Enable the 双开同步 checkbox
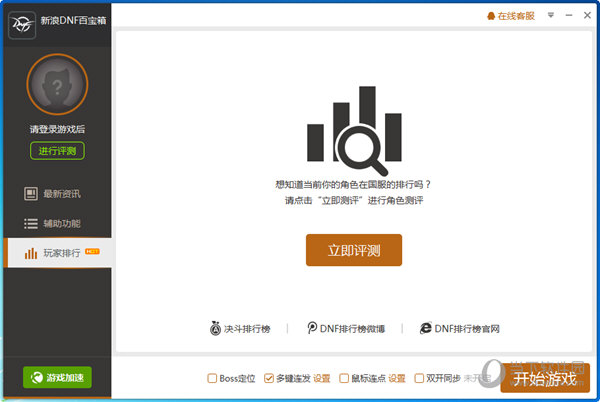Screen dimensions: 600x402 tap(419, 378)
